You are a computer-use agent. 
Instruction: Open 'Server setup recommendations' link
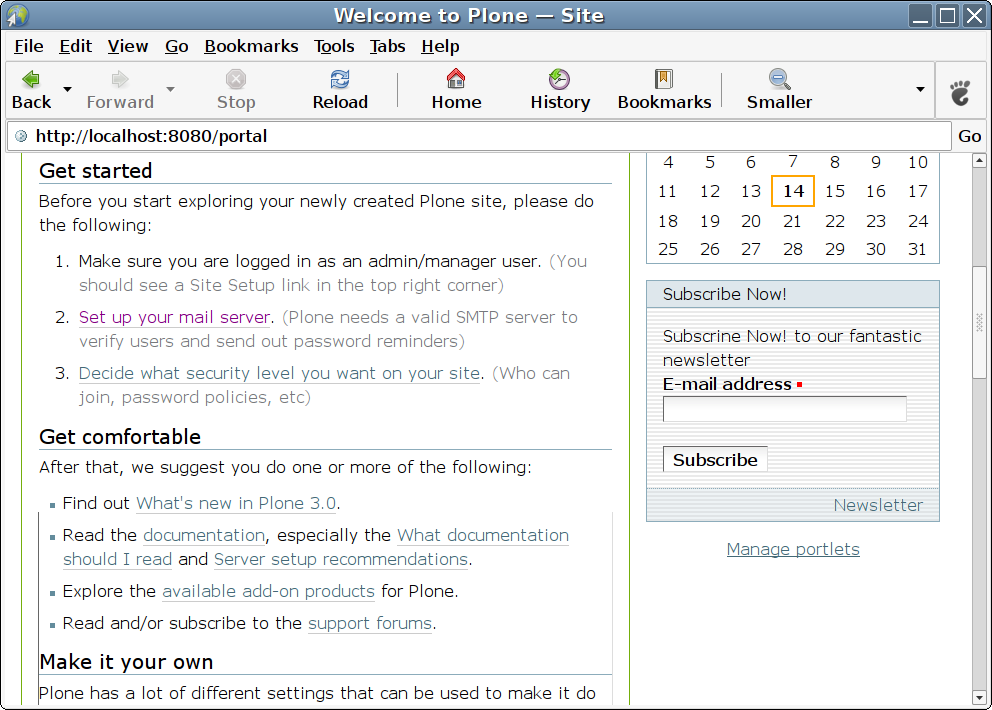tap(341, 559)
